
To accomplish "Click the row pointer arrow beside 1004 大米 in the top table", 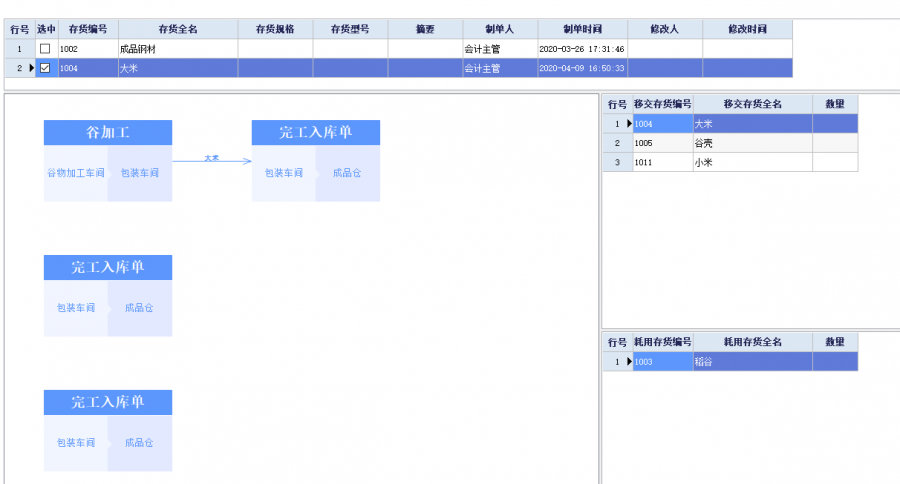I will [31, 68].
